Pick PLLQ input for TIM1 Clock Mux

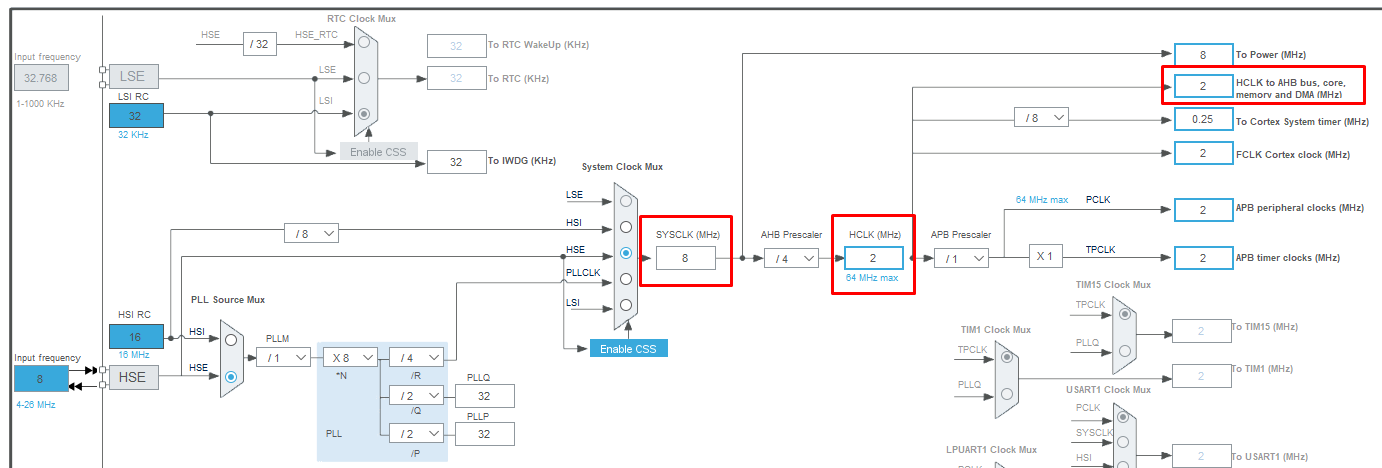tap(1007, 396)
